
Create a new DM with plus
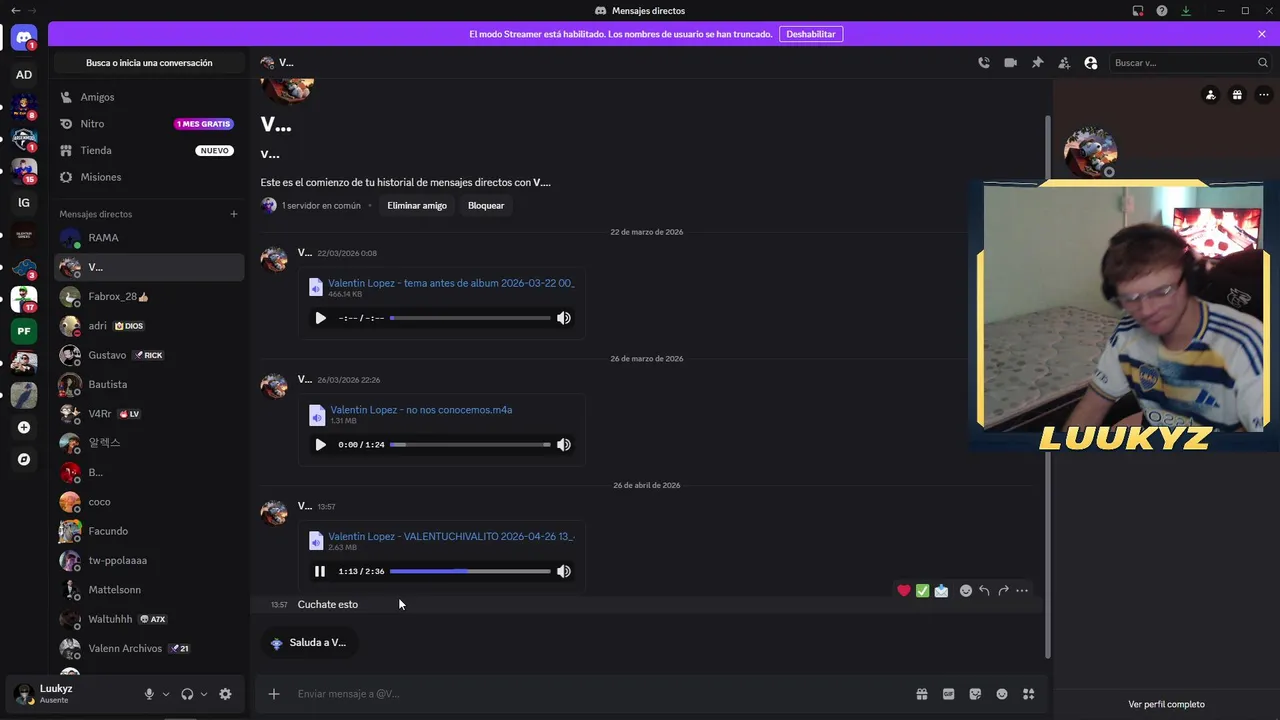click(234, 214)
